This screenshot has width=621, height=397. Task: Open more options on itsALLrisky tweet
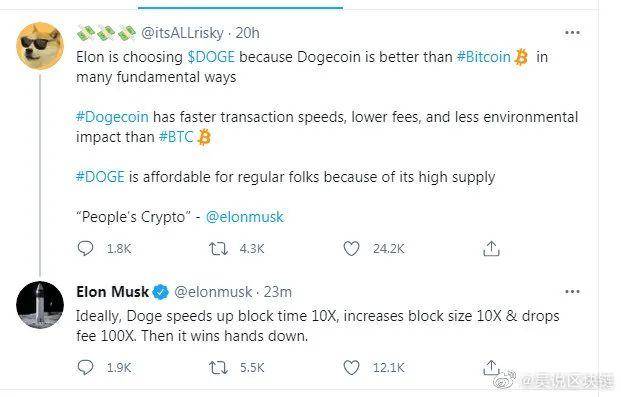572,32
